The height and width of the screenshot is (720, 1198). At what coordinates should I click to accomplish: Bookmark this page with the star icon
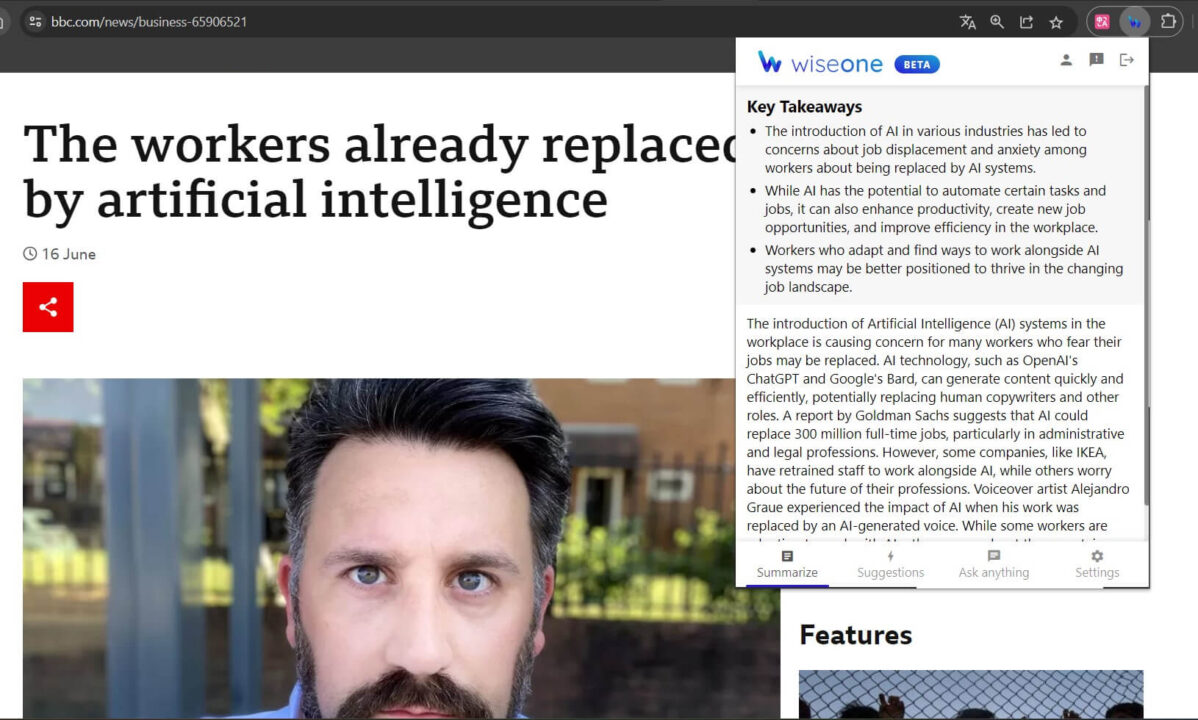1056,22
